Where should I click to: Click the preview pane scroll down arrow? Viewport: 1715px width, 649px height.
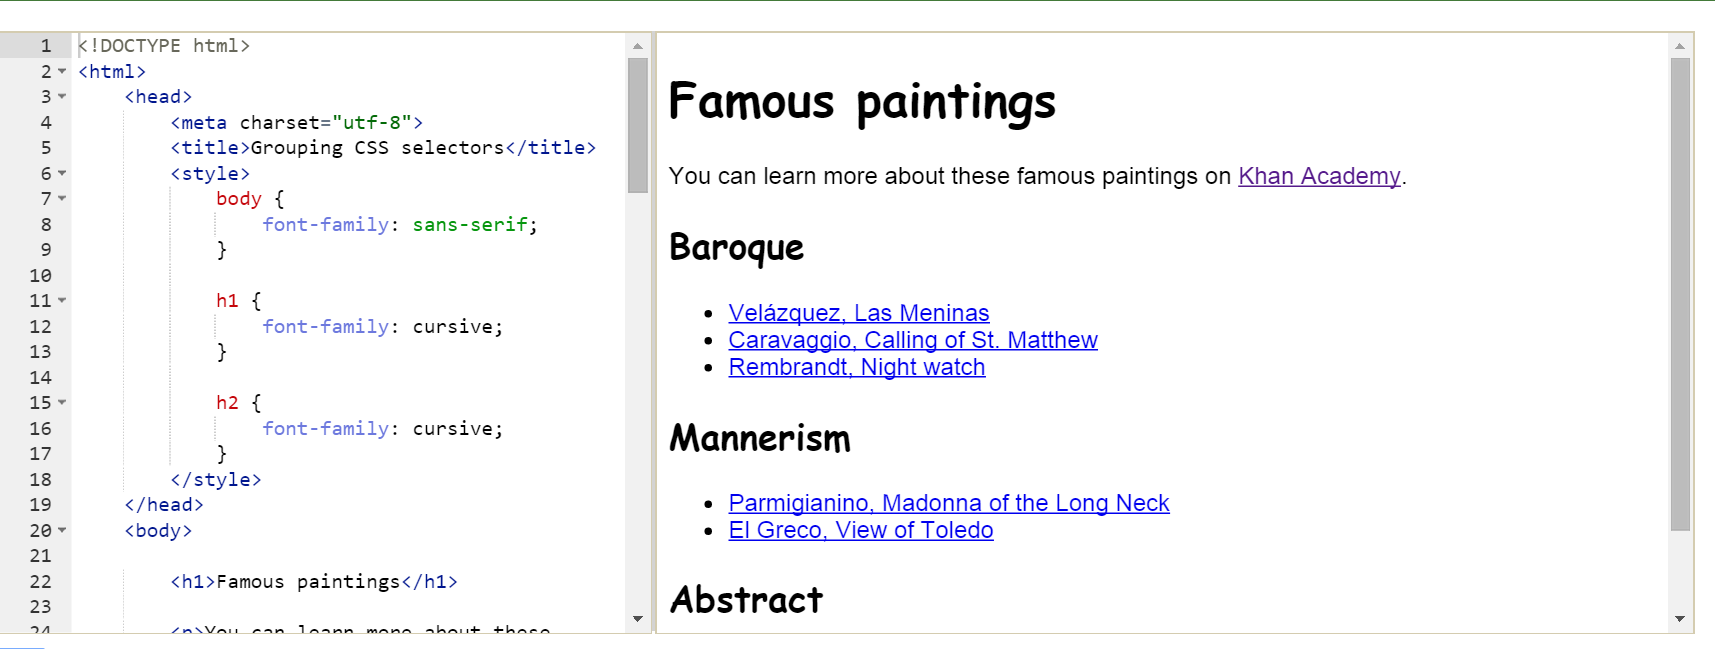point(1680,619)
